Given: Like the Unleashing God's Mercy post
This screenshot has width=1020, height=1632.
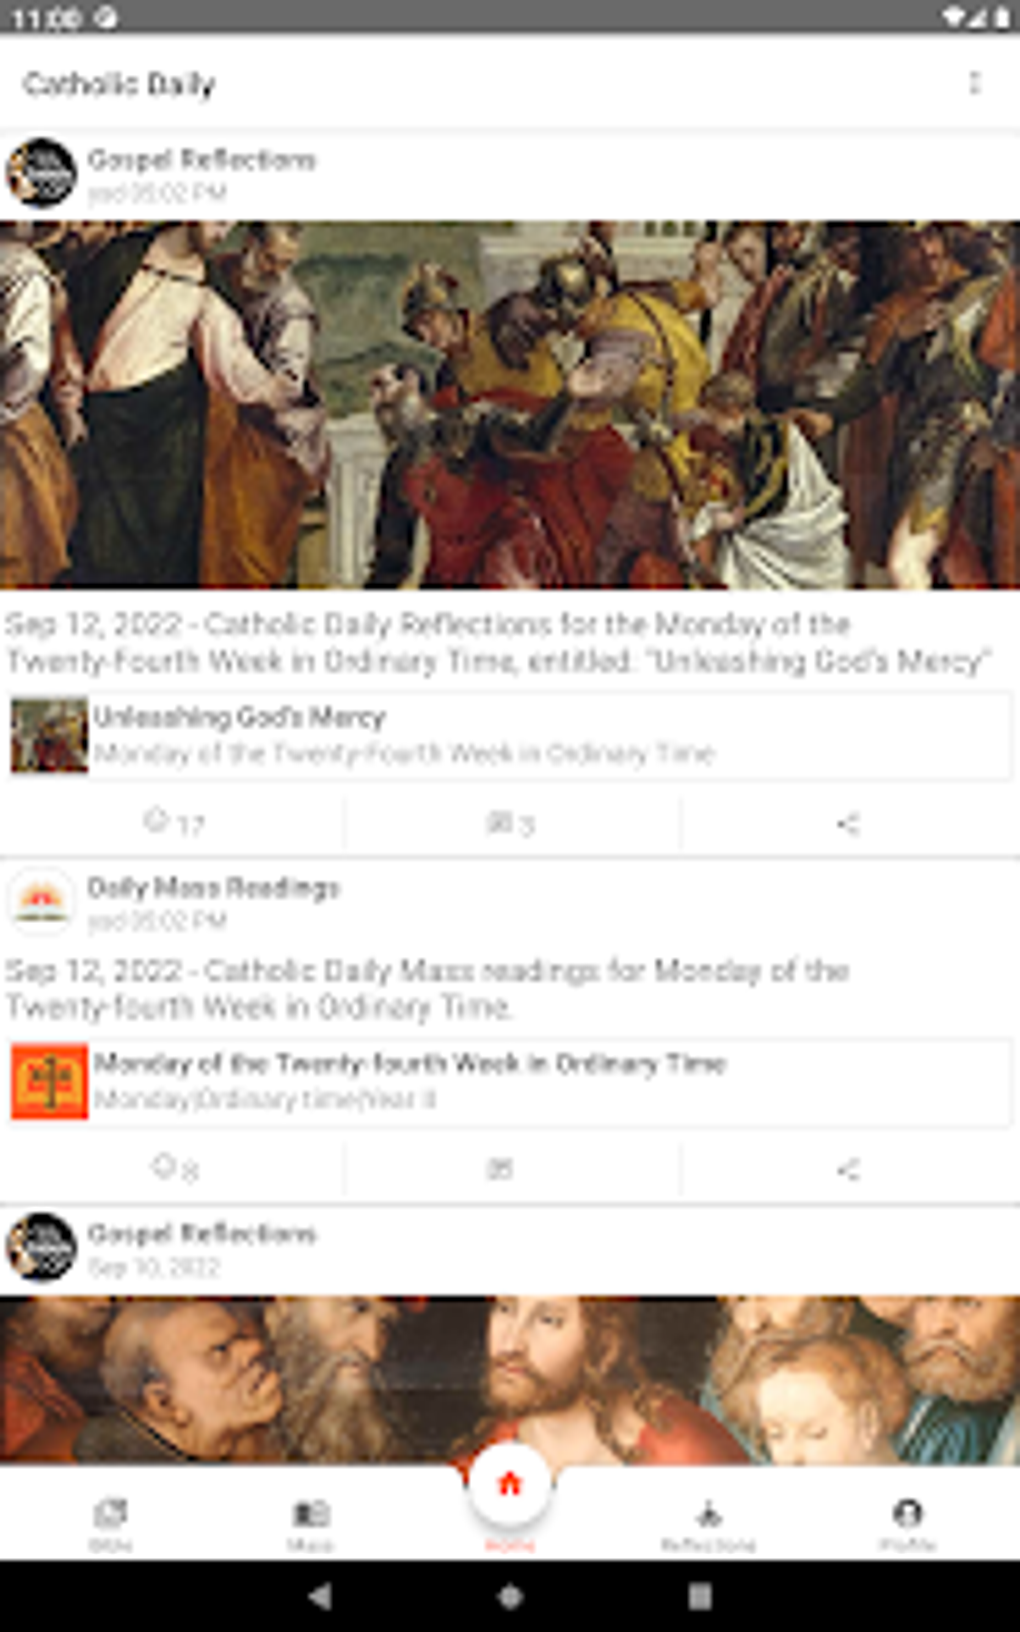Looking at the screenshot, I should point(173,823).
